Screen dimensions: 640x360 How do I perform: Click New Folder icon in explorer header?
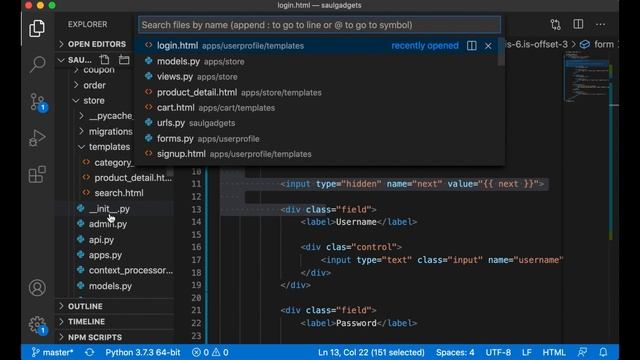[124, 60]
